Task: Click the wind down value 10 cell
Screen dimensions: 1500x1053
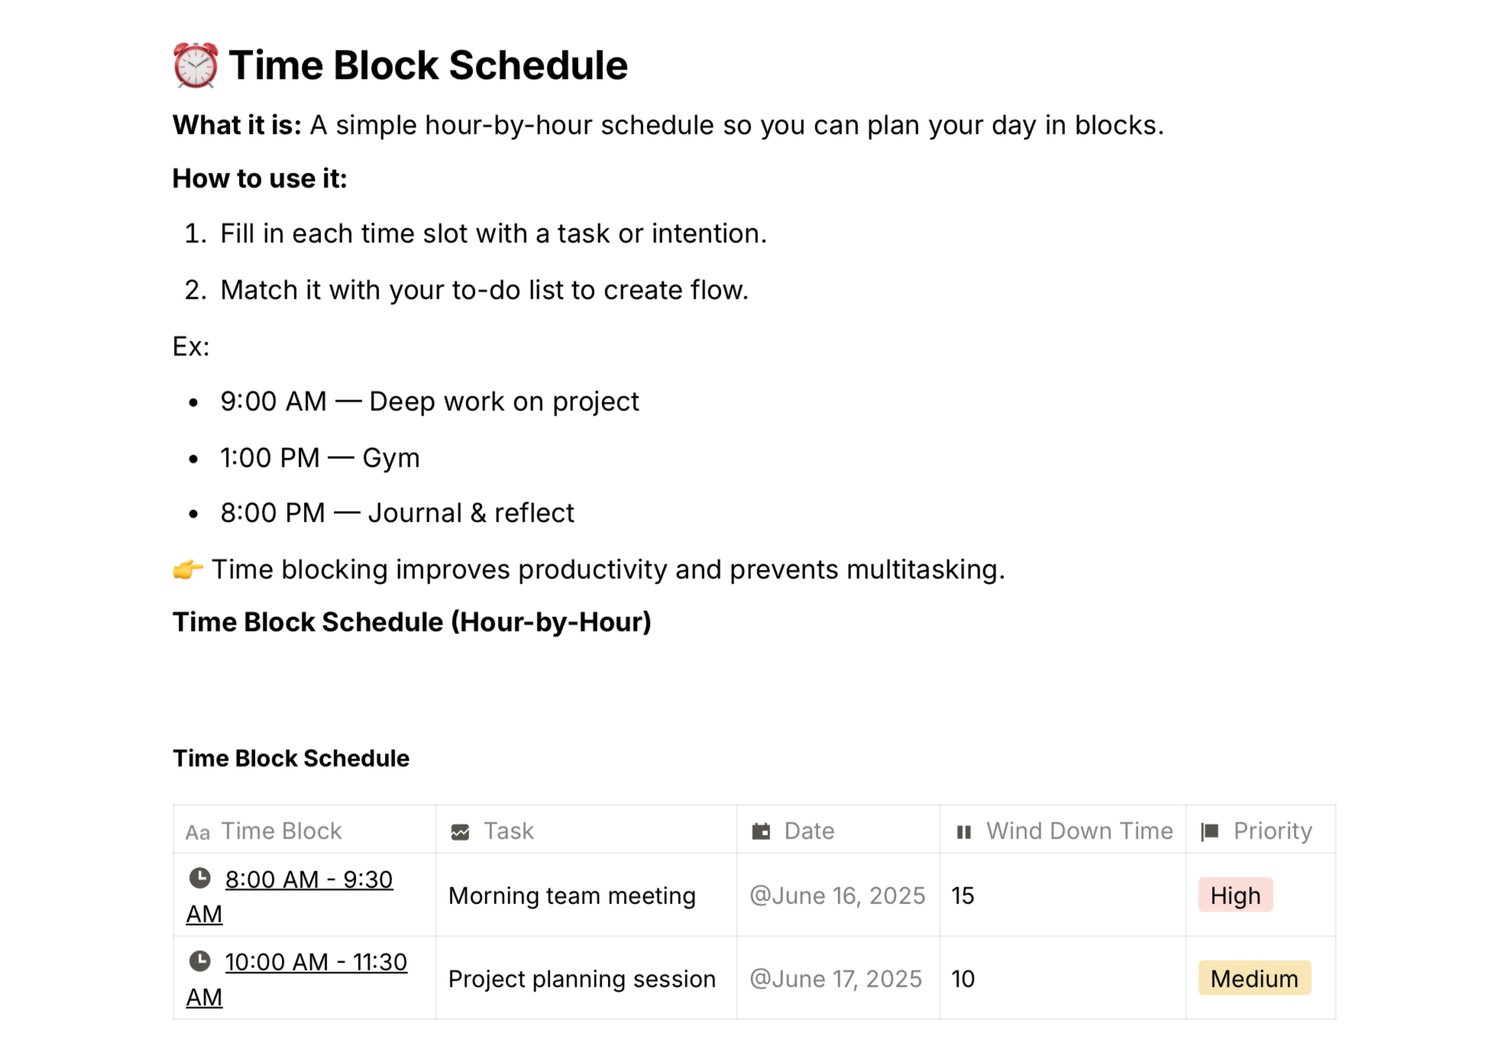Action: pos(963,979)
